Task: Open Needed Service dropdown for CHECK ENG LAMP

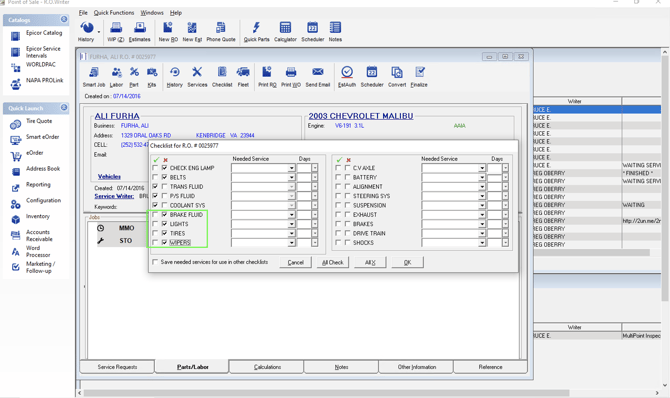Action: tap(291, 168)
